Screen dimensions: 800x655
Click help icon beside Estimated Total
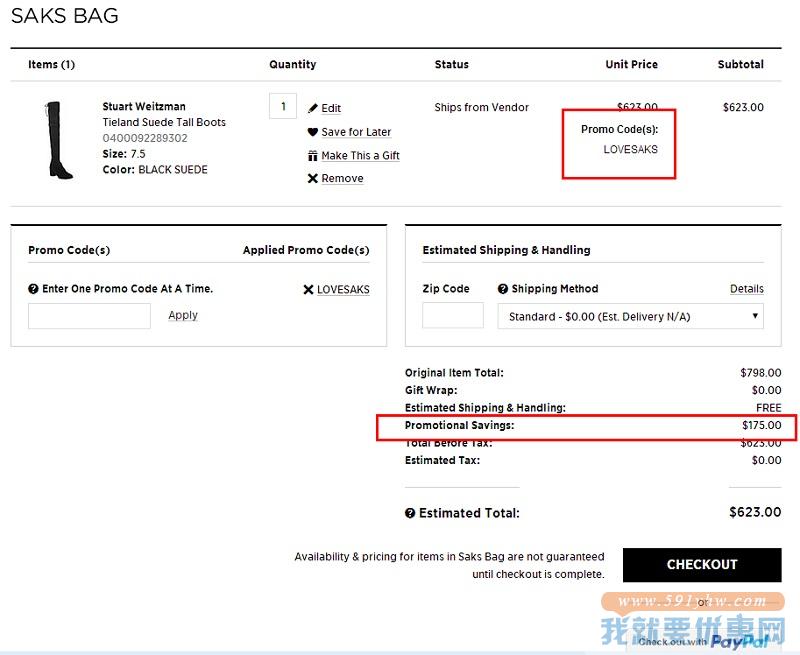coord(410,513)
